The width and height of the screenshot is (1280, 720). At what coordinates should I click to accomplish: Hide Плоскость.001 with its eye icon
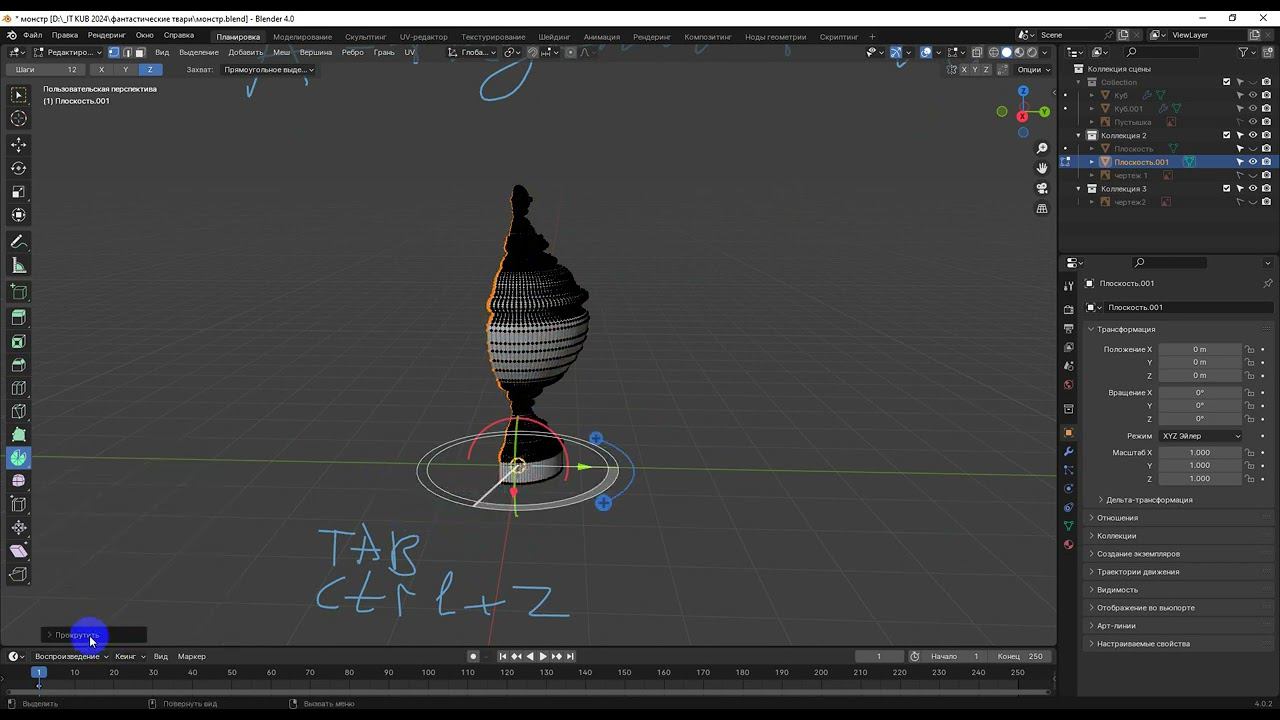click(x=1253, y=162)
